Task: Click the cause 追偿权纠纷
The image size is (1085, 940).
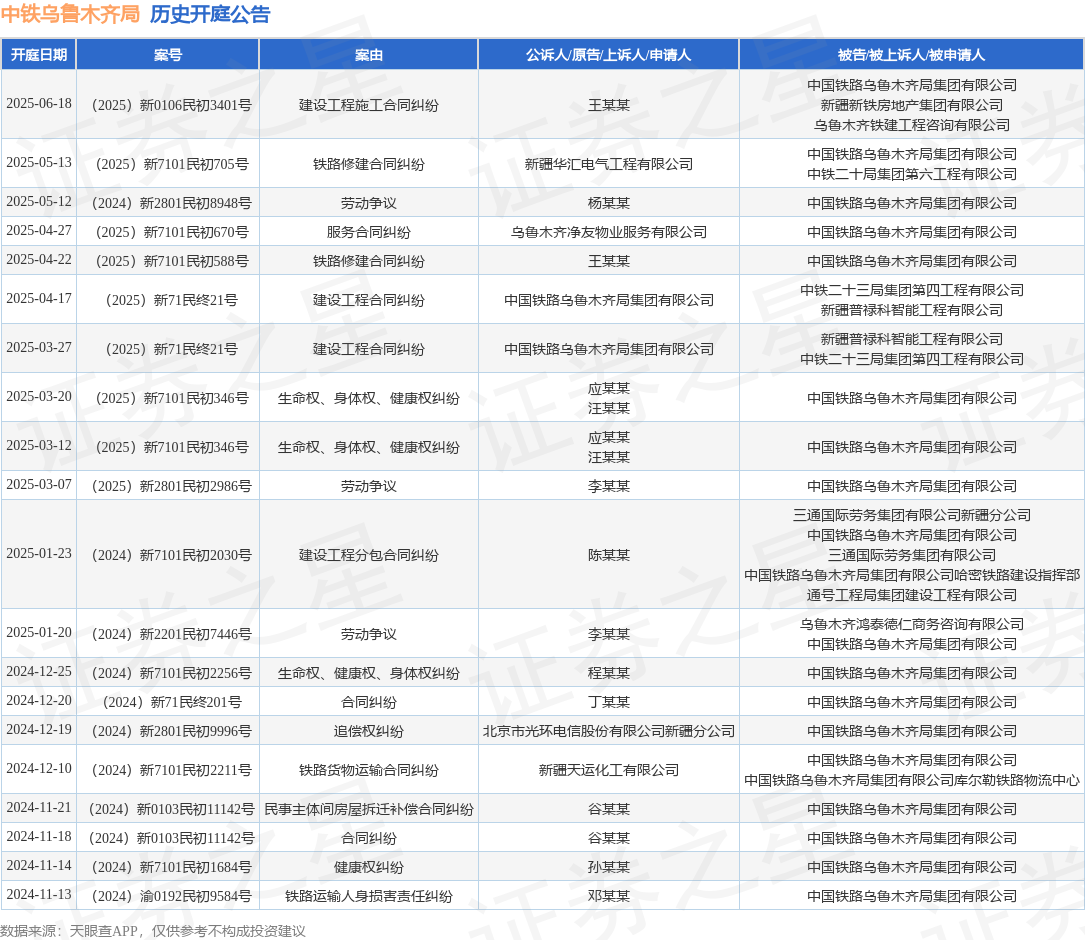Action: pos(368,732)
